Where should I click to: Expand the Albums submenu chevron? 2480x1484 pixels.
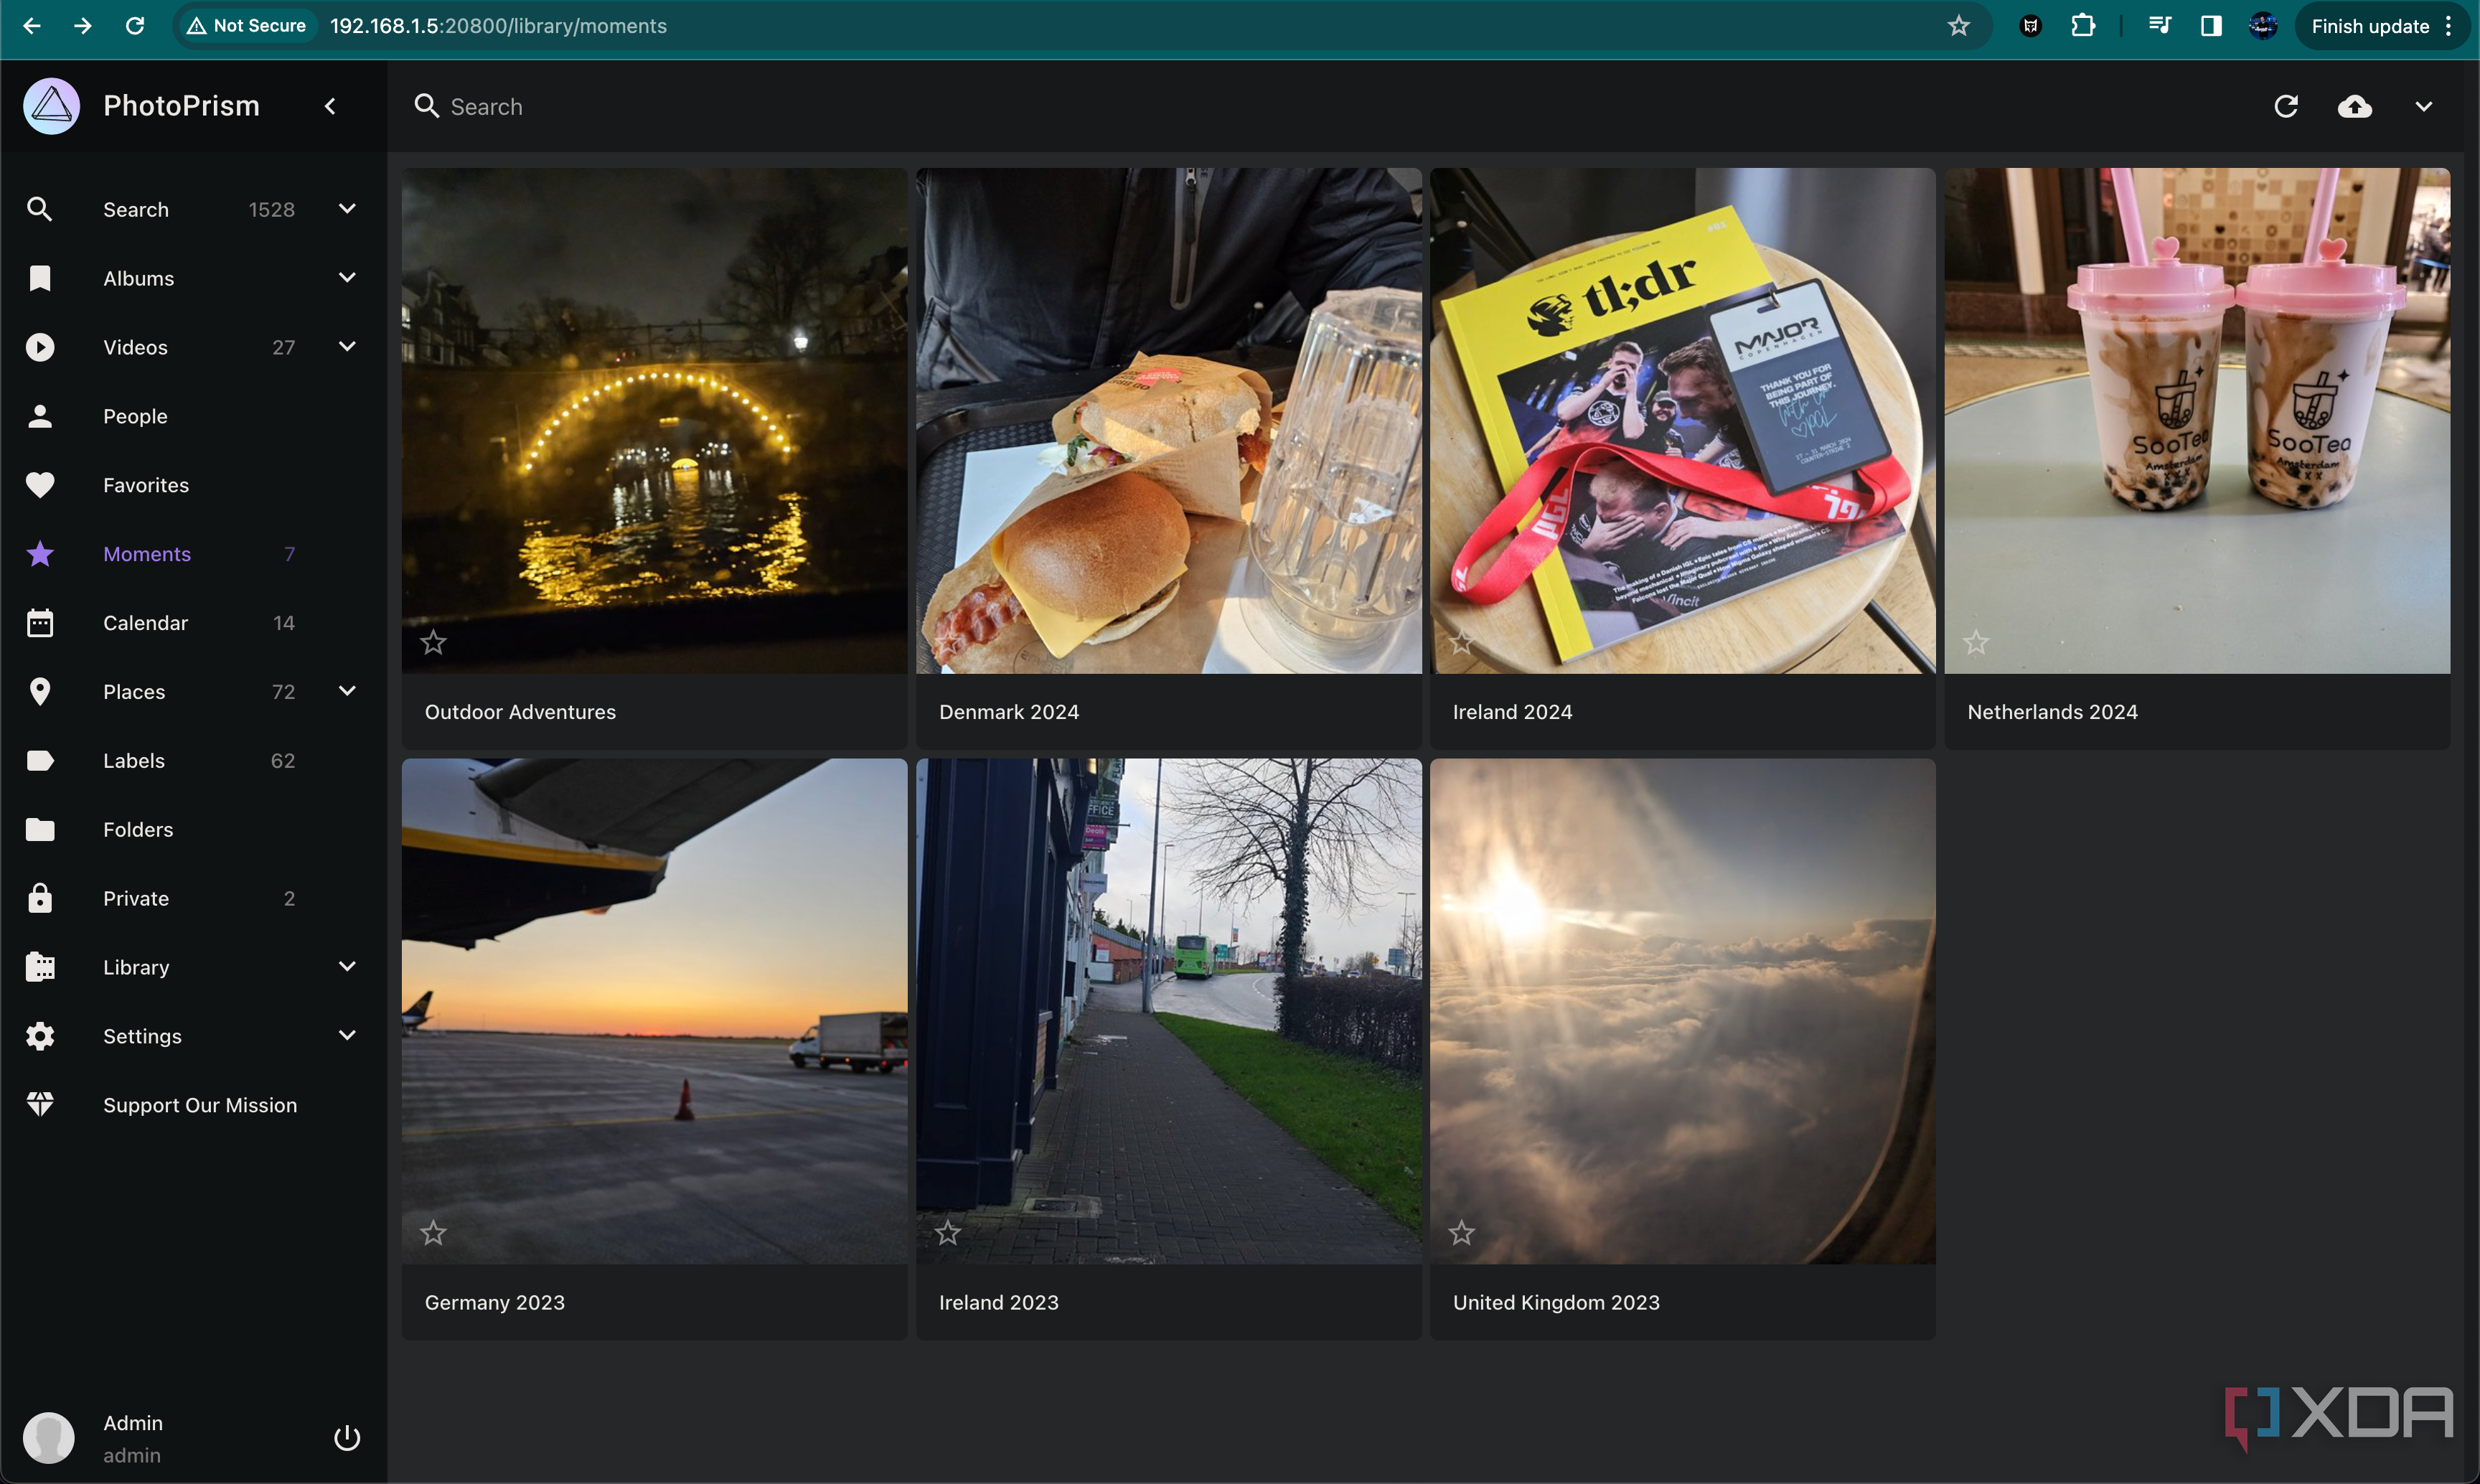point(347,278)
